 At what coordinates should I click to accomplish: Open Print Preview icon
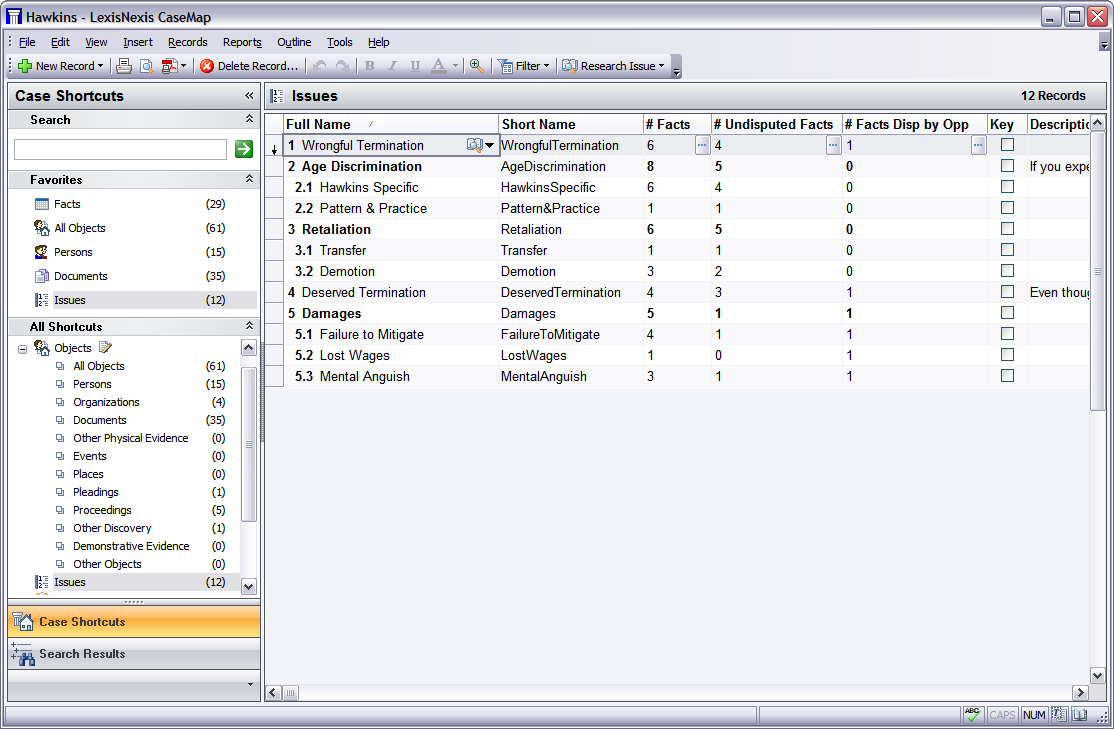pos(147,66)
